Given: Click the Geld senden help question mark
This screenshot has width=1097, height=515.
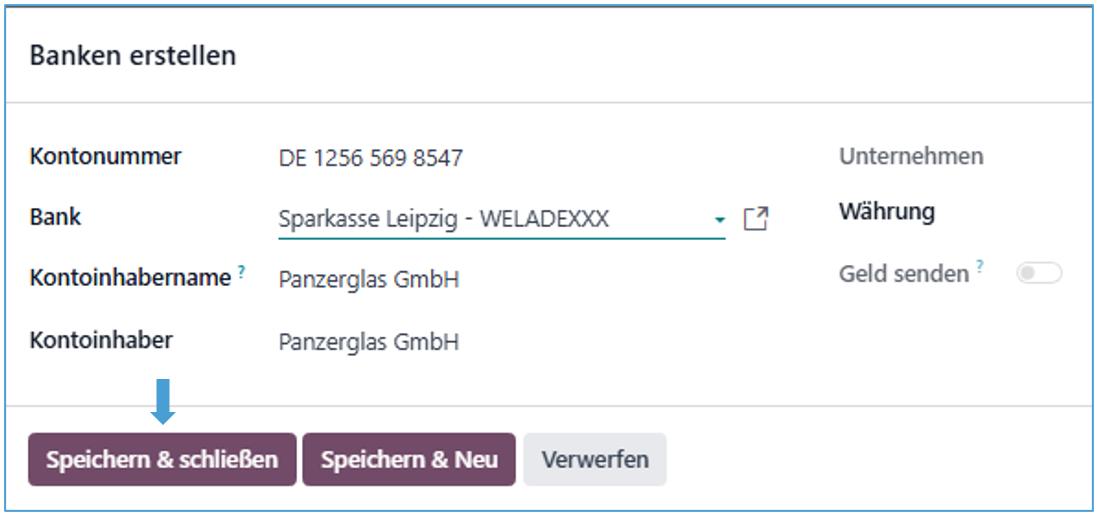Looking at the screenshot, I should pyautogui.click(x=980, y=267).
